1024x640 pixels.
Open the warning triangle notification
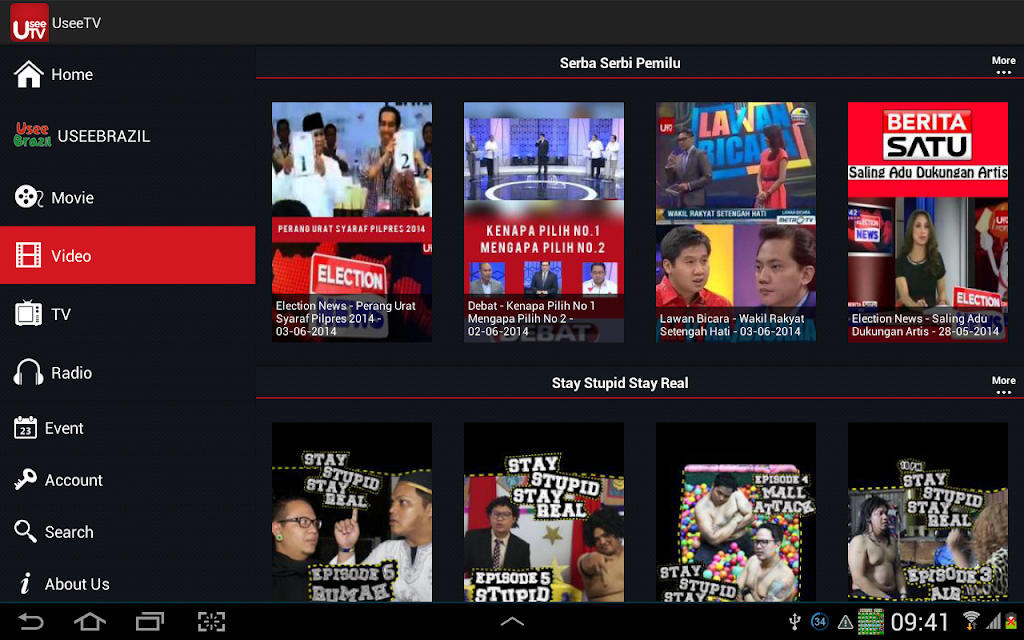(845, 622)
